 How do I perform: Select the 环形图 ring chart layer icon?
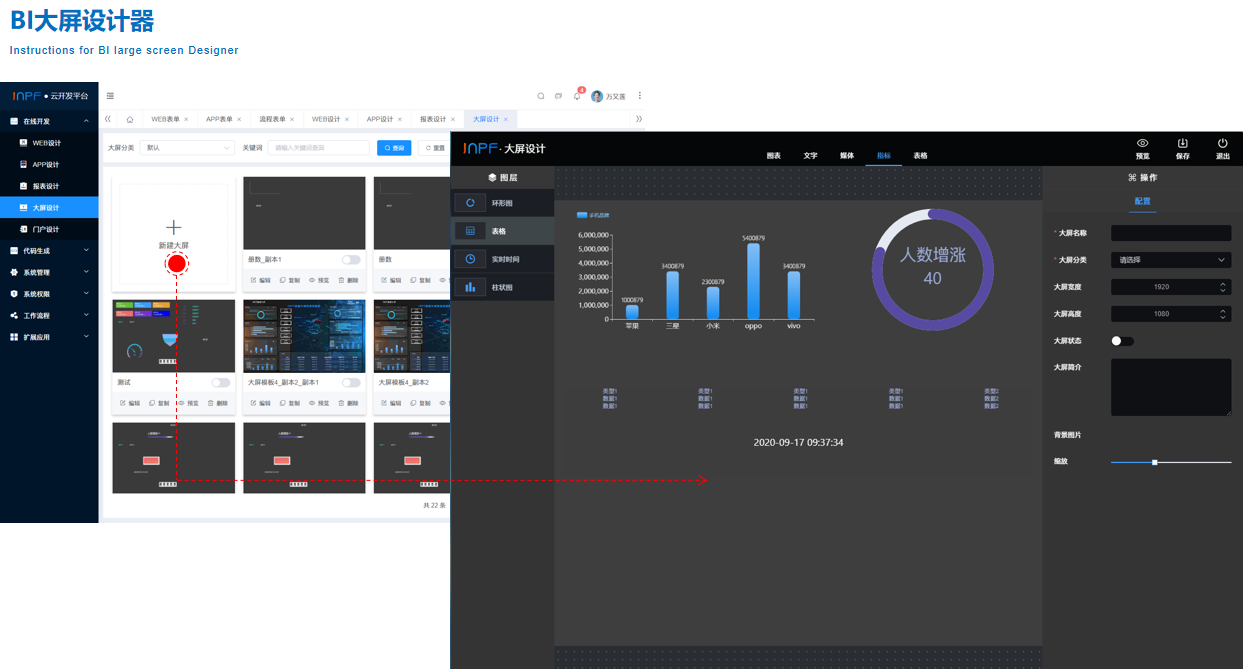point(470,203)
